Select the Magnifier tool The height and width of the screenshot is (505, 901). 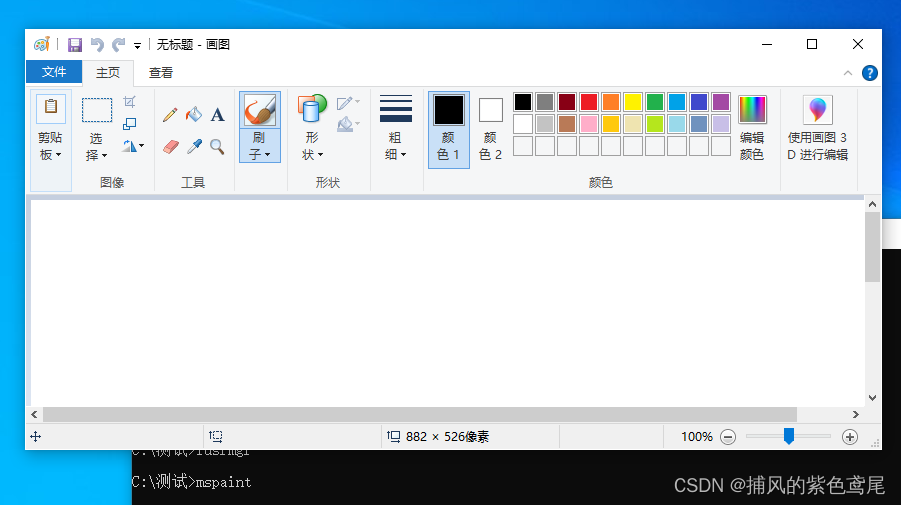(217, 147)
